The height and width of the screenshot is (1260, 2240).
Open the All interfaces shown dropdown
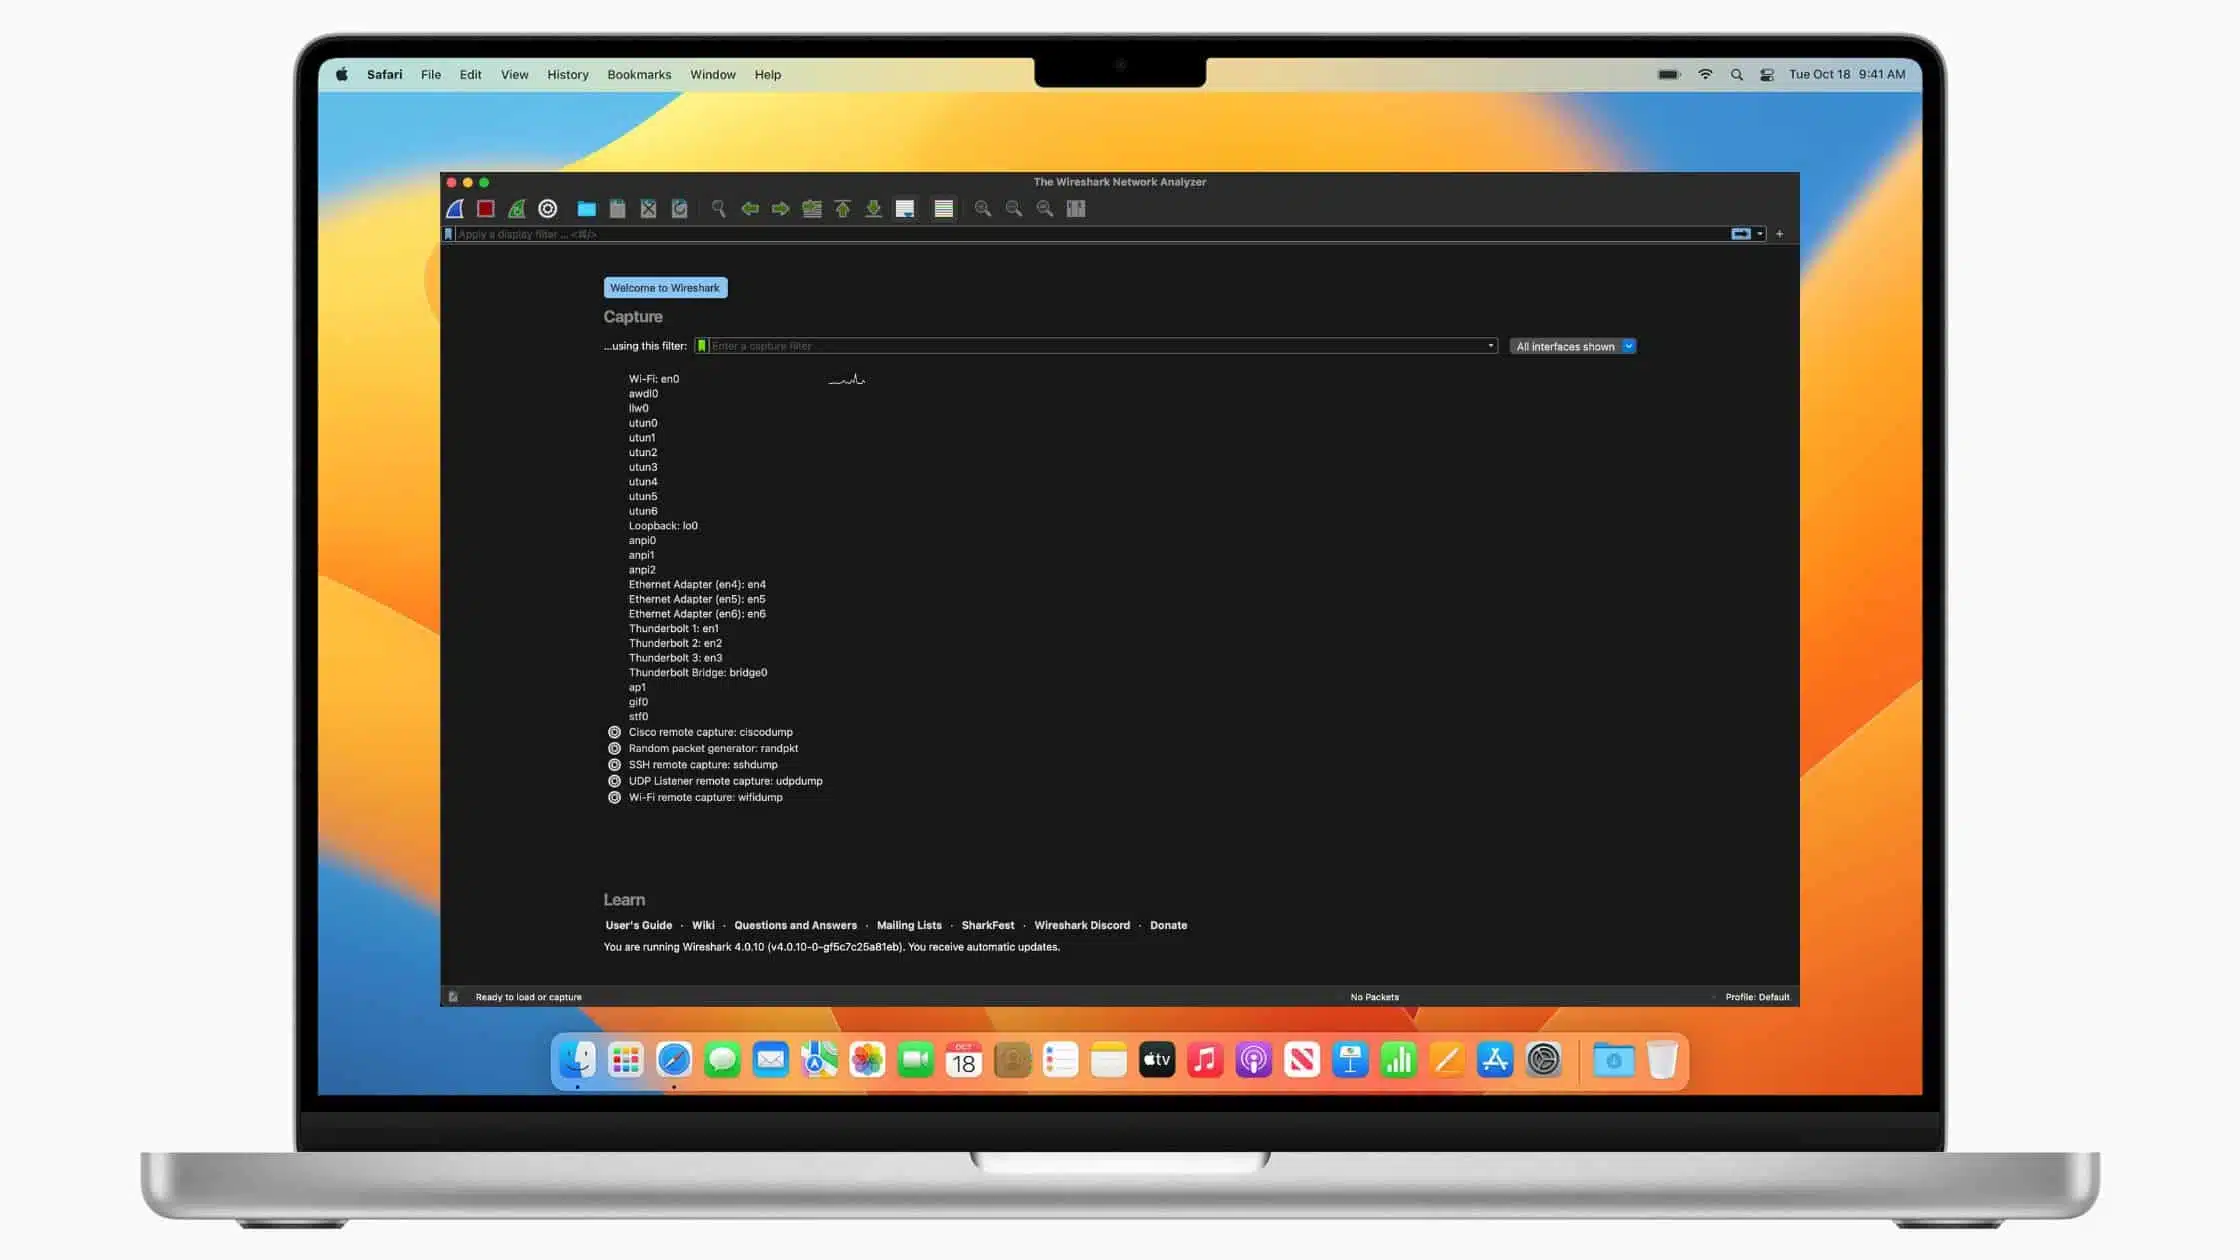1573,347
